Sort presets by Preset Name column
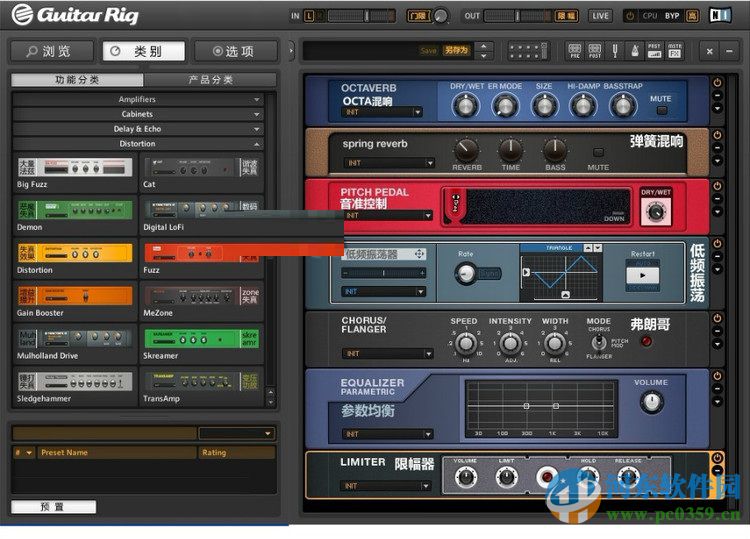This screenshot has height=539, width=750. 117,452
